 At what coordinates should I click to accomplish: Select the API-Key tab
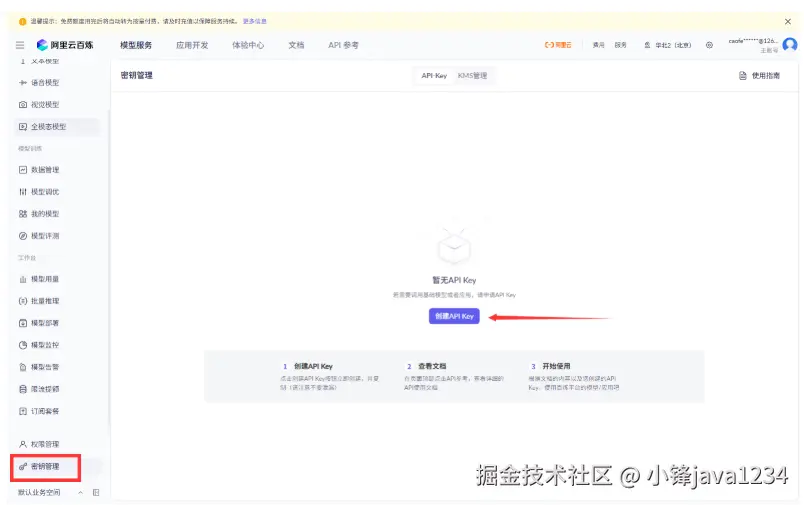click(434, 76)
